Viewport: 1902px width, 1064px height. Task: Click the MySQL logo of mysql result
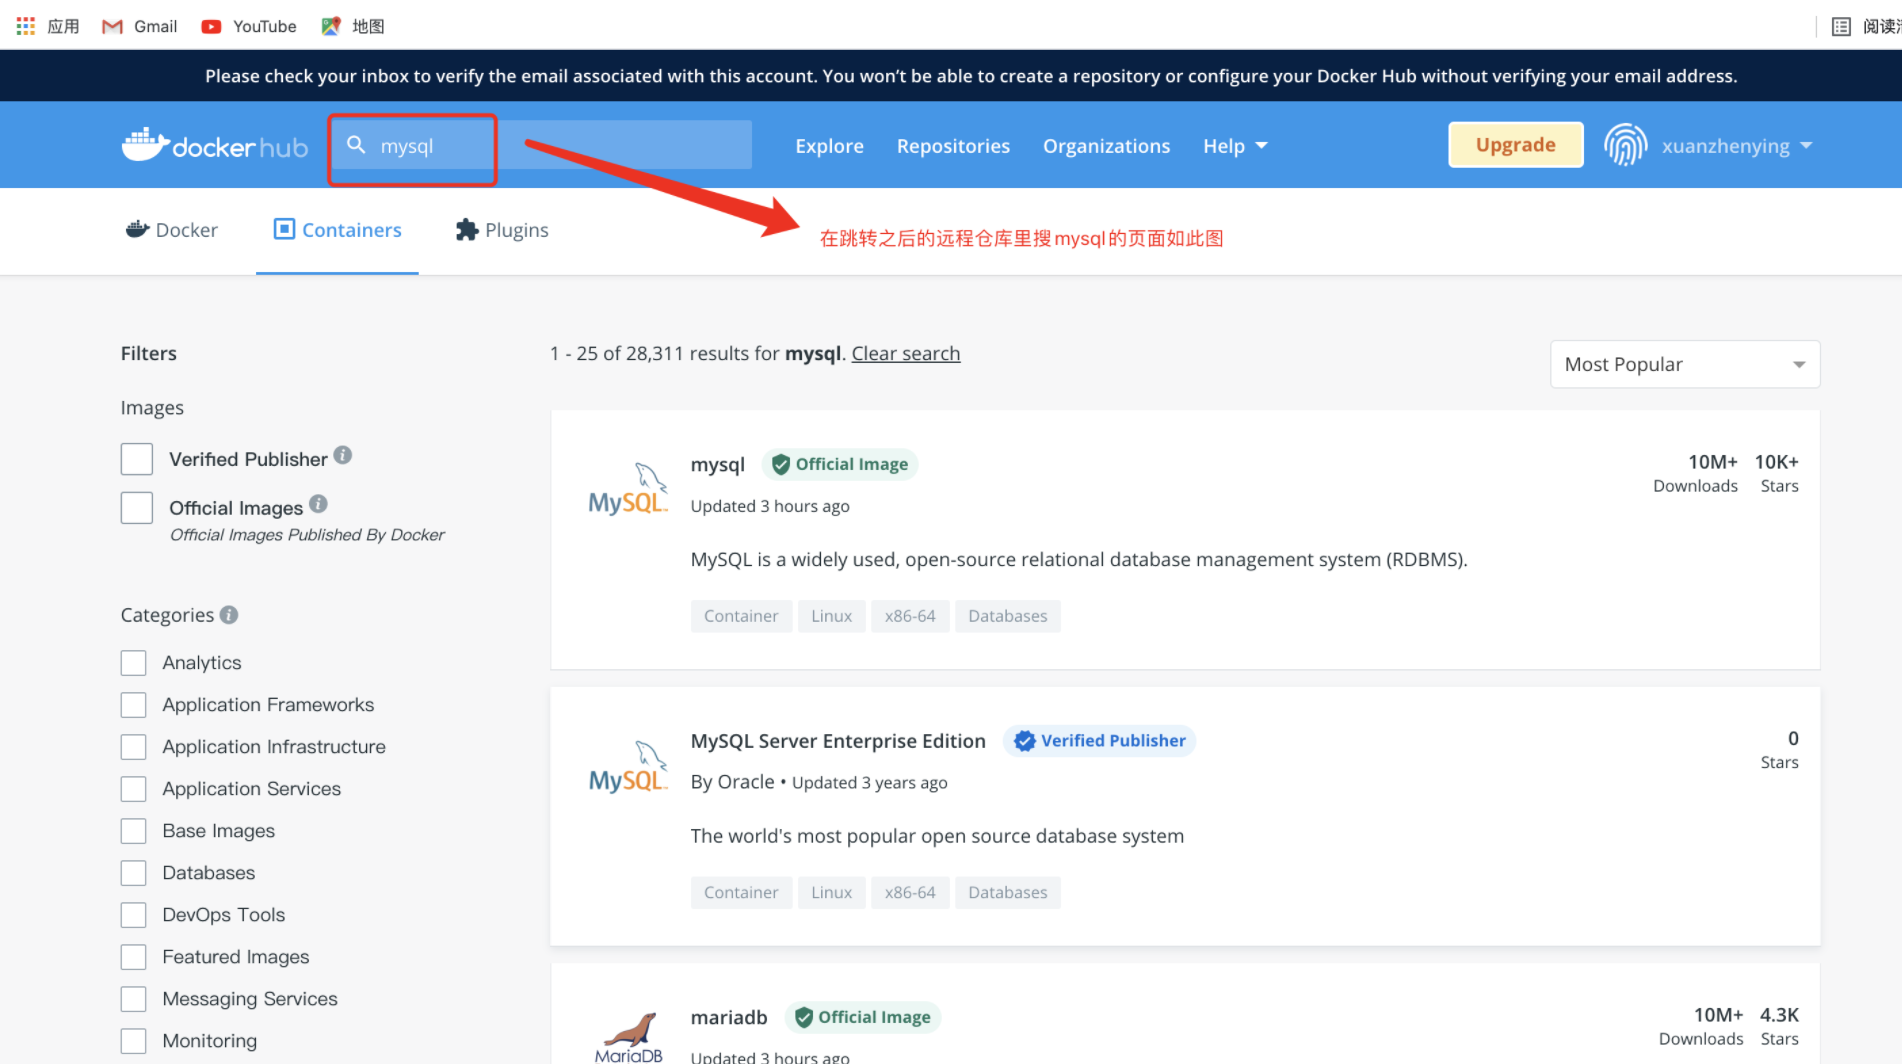tap(628, 489)
